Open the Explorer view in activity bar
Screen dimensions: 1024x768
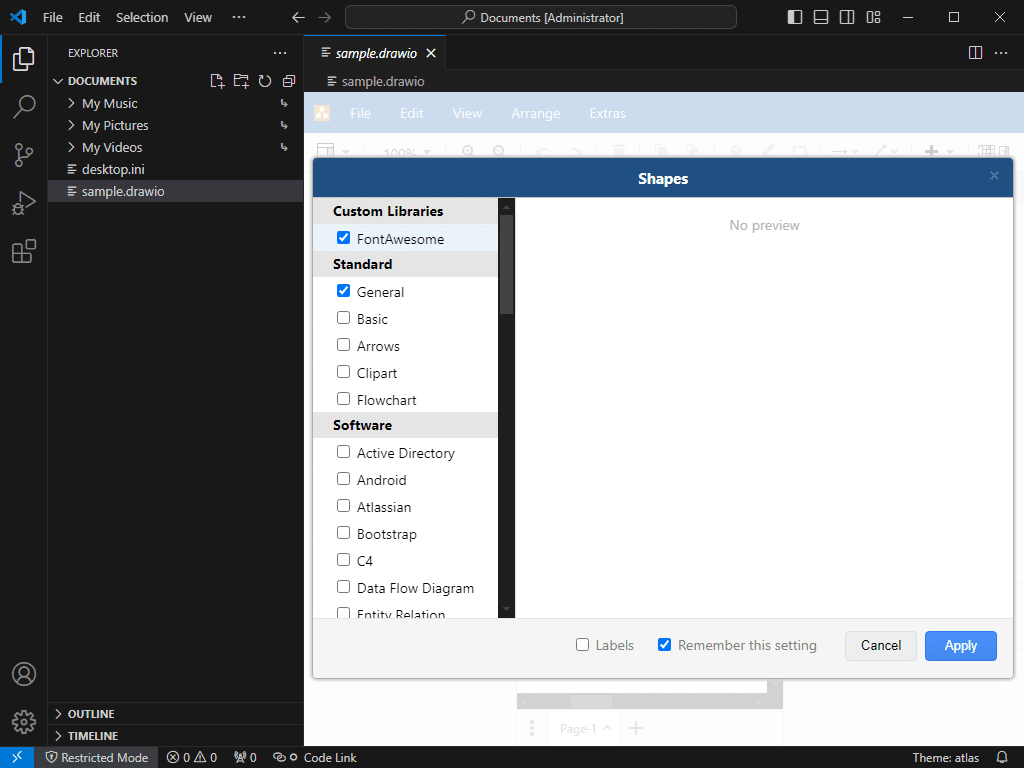click(24, 59)
